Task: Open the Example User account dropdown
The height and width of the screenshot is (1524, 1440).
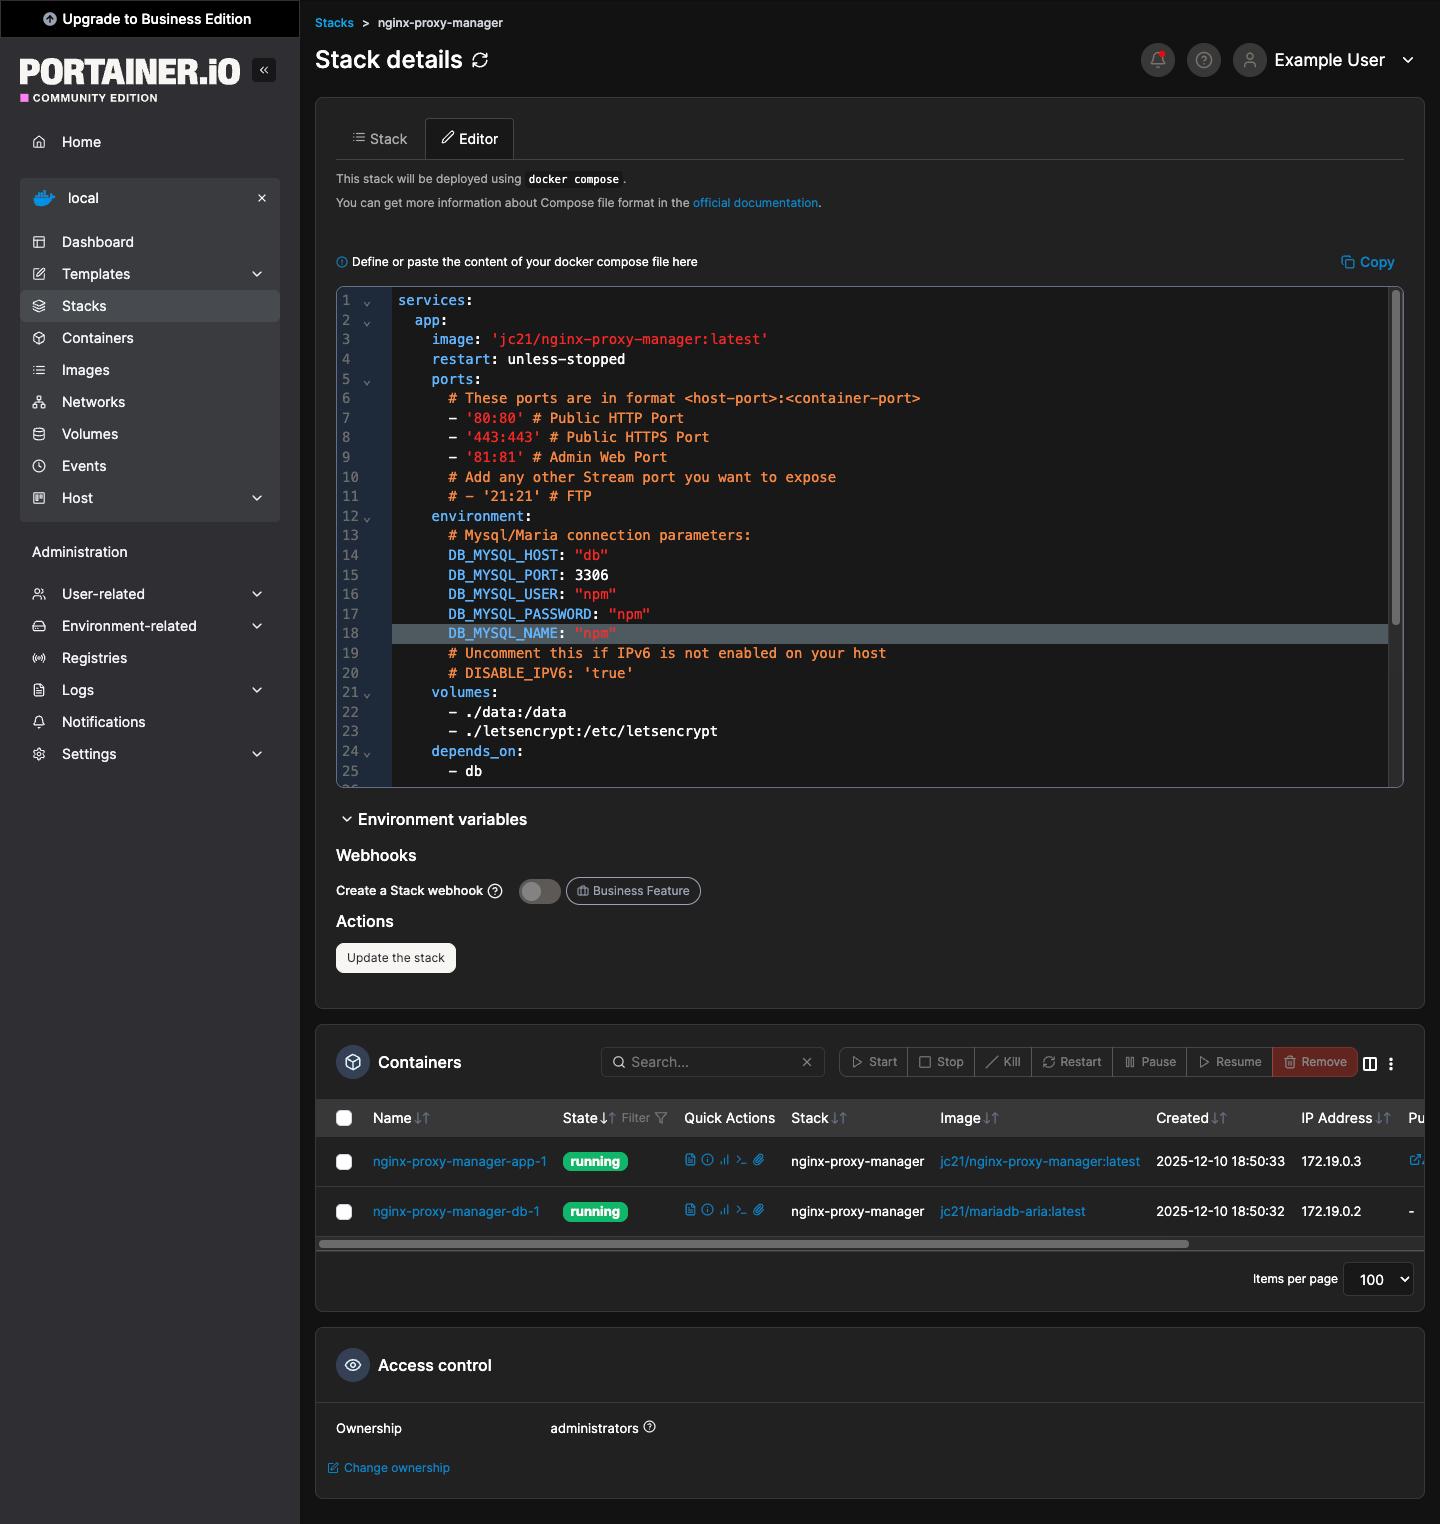Action: (x=1330, y=60)
